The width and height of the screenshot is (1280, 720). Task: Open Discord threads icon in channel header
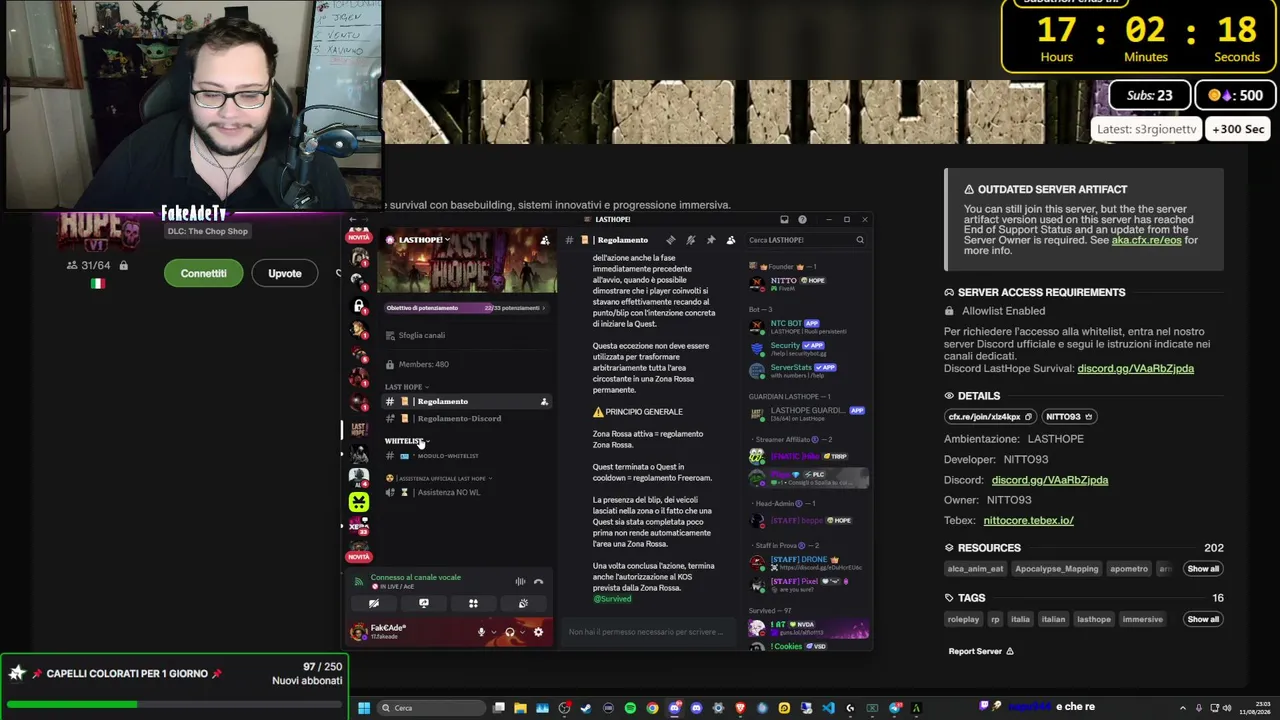pos(671,240)
